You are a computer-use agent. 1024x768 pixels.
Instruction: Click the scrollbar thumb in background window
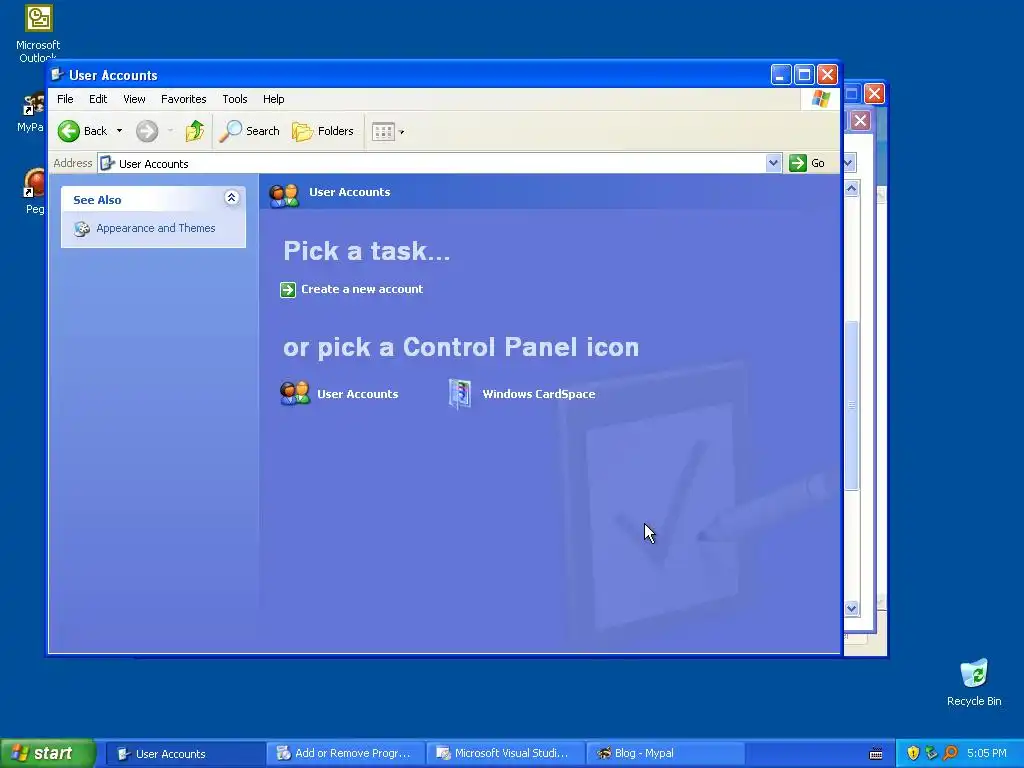(852, 405)
